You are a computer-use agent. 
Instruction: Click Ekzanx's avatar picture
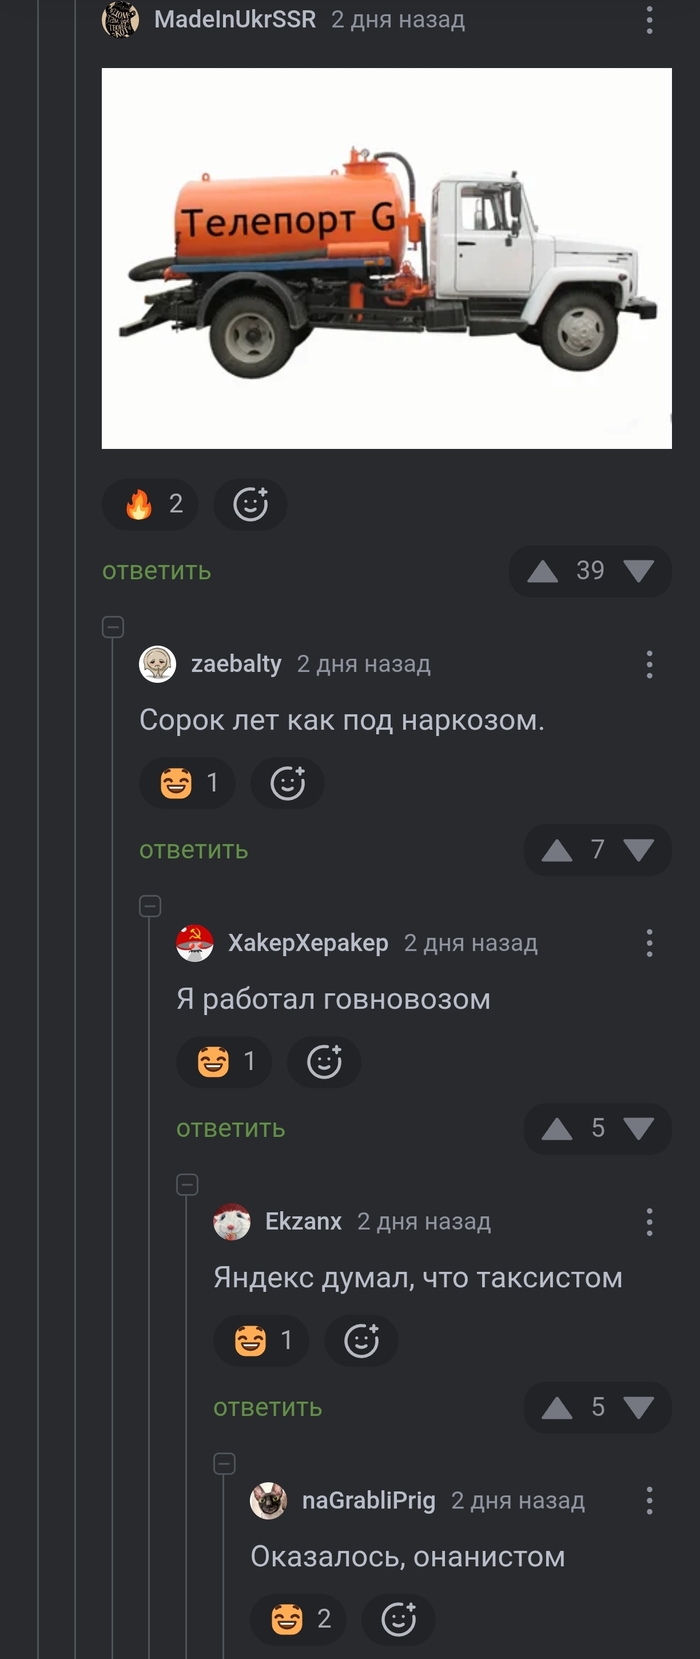click(232, 1222)
